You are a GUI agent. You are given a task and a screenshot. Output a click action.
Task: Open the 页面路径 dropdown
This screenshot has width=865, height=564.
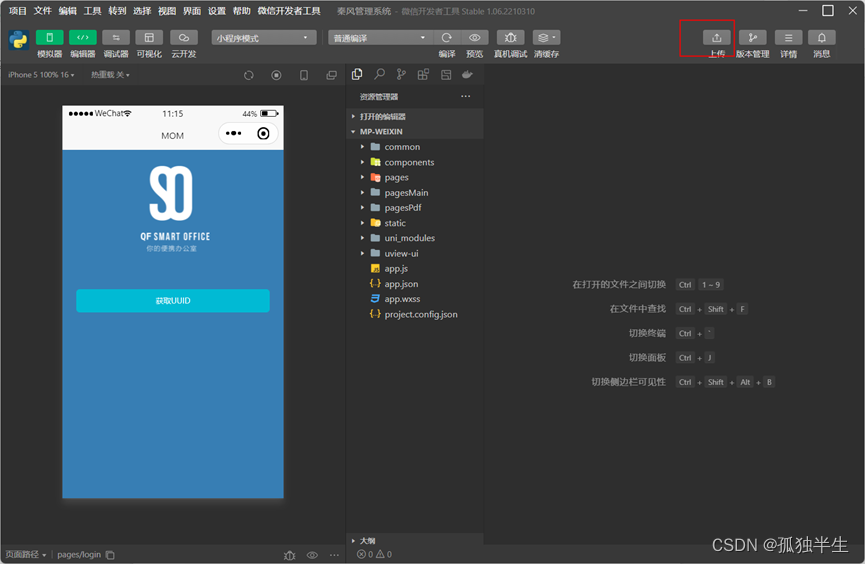25,555
